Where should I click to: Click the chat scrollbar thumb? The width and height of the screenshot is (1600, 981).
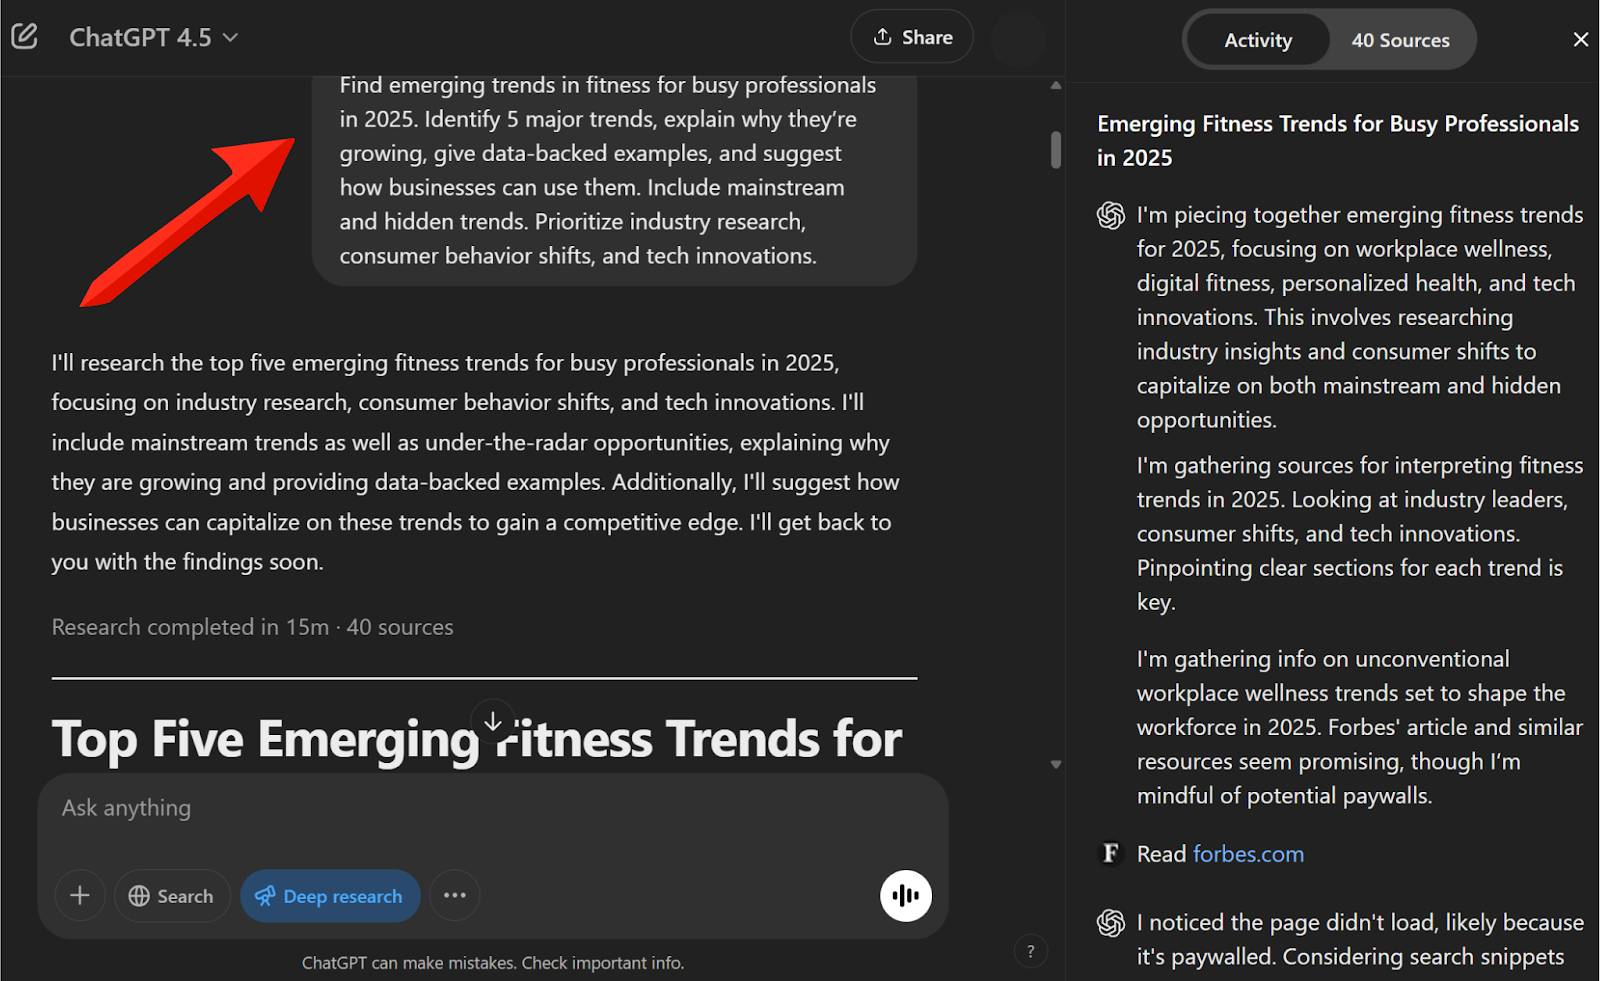pos(1056,149)
